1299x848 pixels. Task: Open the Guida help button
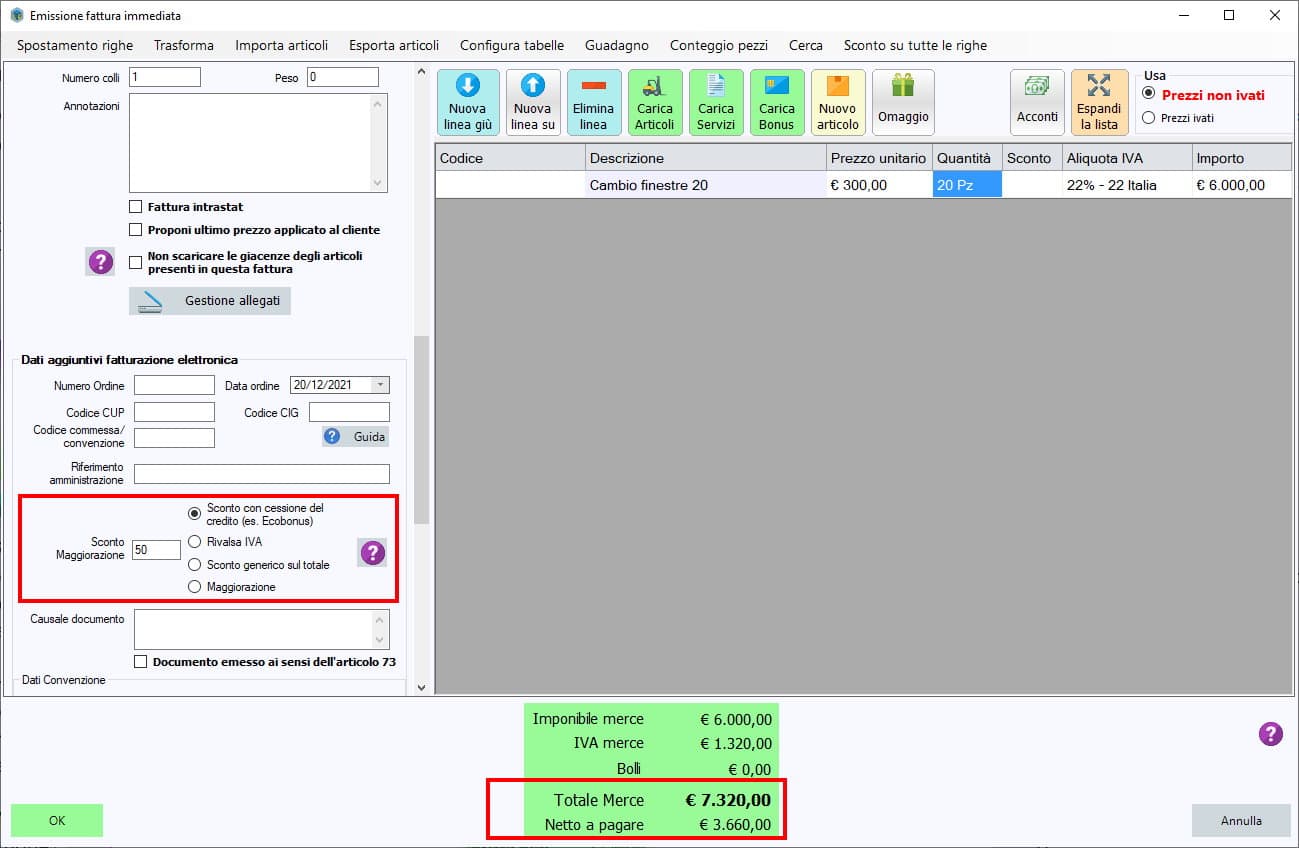tap(355, 437)
